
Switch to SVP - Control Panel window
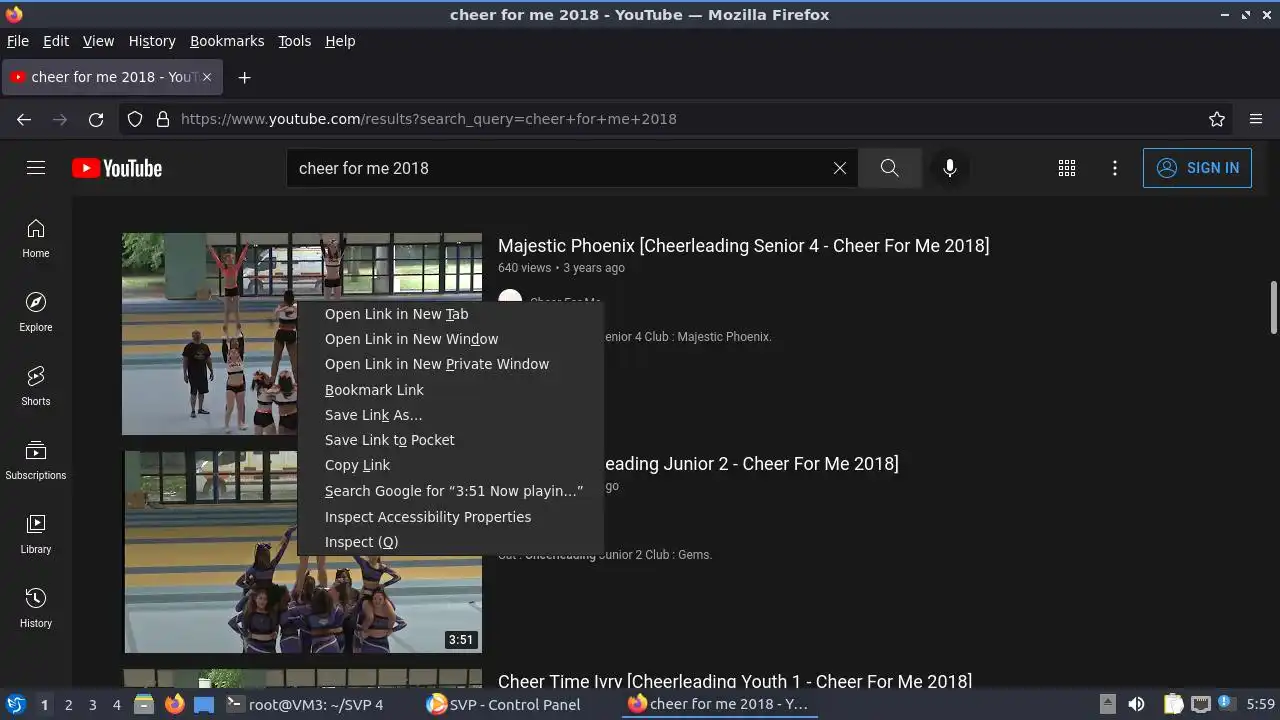[x=504, y=704]
